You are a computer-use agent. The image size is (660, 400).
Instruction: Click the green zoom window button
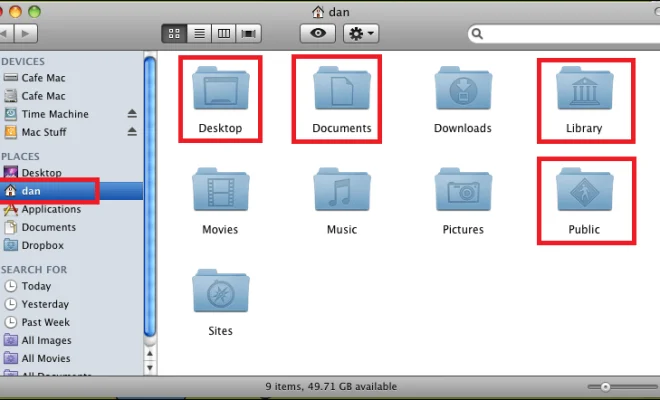(x=35, y=12)
